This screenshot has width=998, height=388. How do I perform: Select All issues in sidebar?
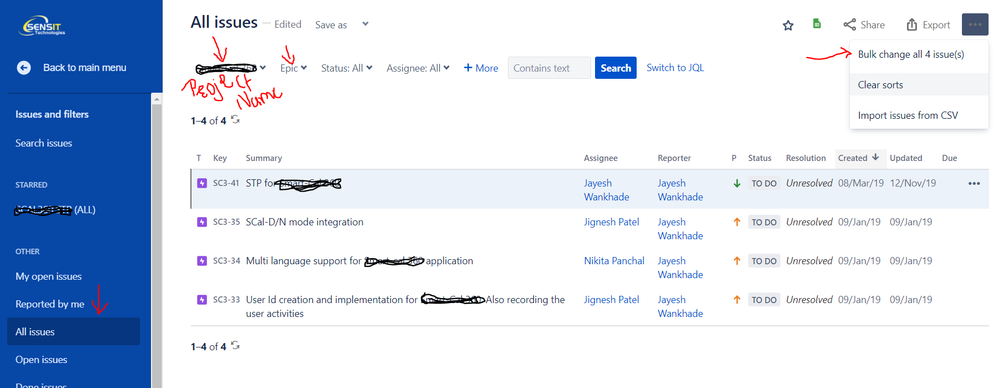pyautogui.click(x=73, y=331)
